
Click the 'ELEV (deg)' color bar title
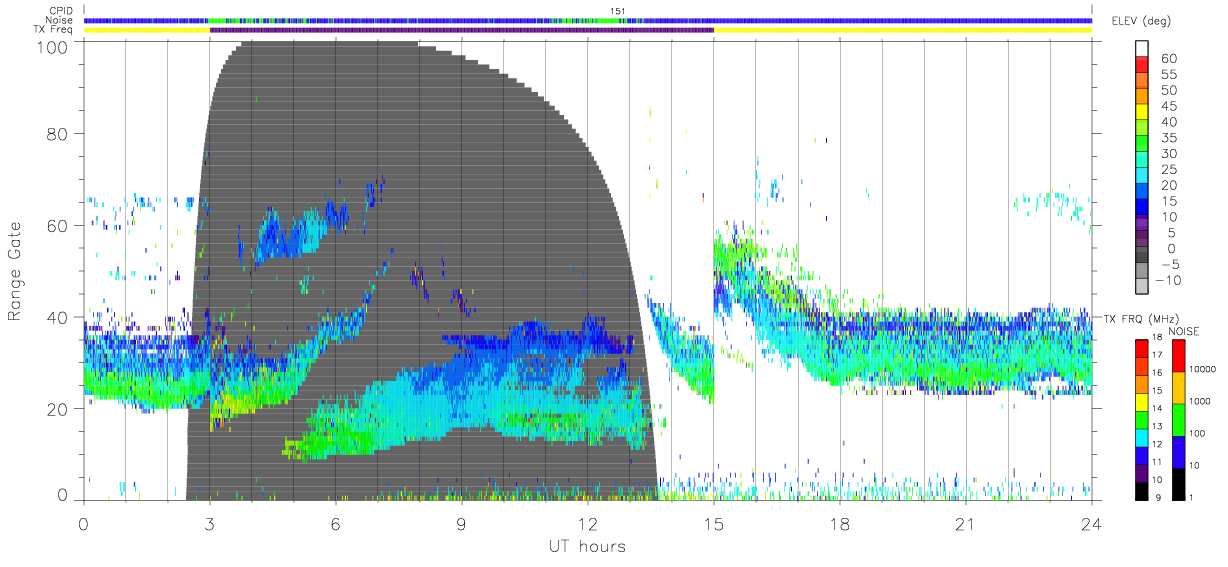pos(1142,21)
